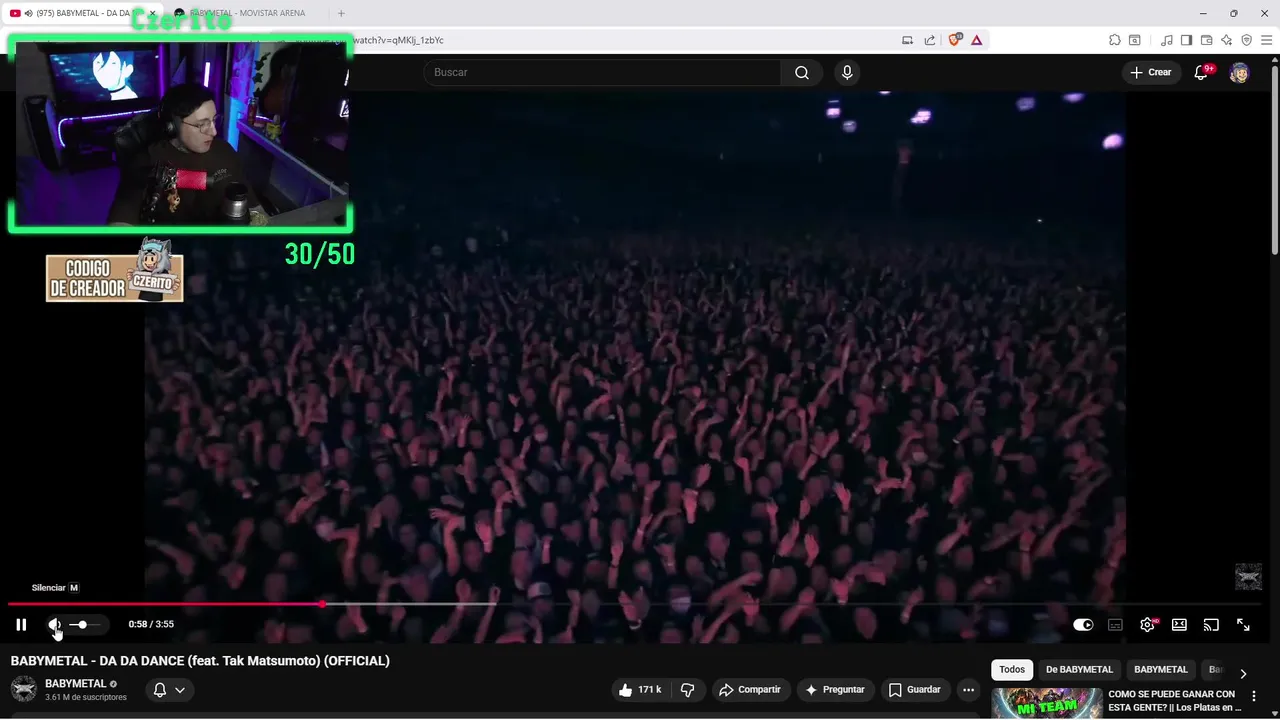Open media control music note icon
The image size is (1280, 720).
click(x=1167, y=40)
